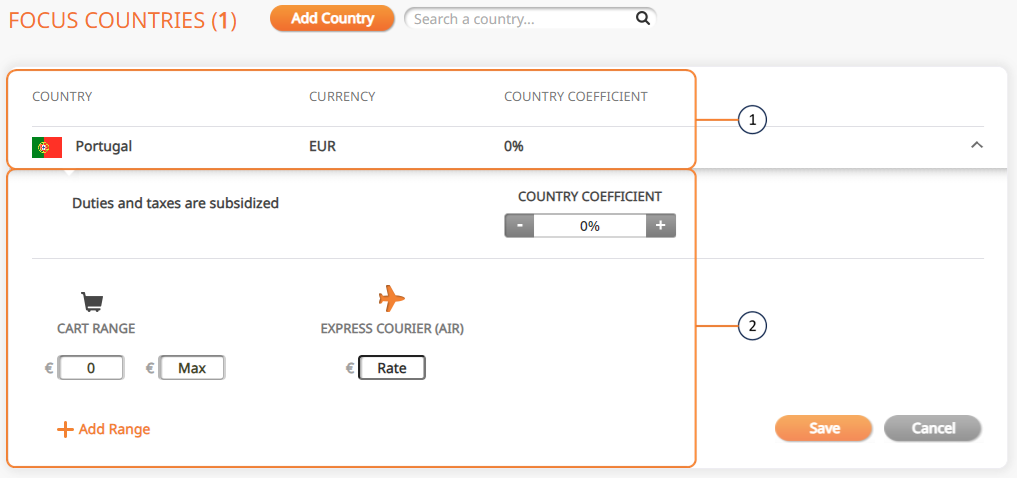Click the shopping cart icon
Screen dimensions: 1017x481
[92, 302]
